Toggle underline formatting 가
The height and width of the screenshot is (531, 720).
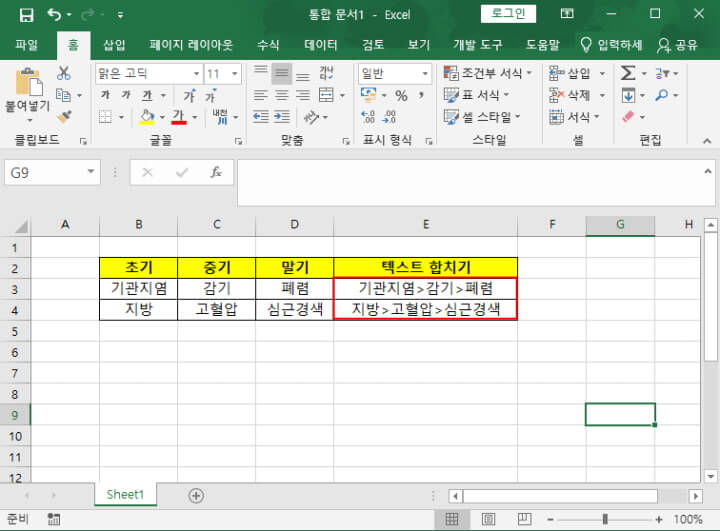pyautogui.click(x=147, y=95)
